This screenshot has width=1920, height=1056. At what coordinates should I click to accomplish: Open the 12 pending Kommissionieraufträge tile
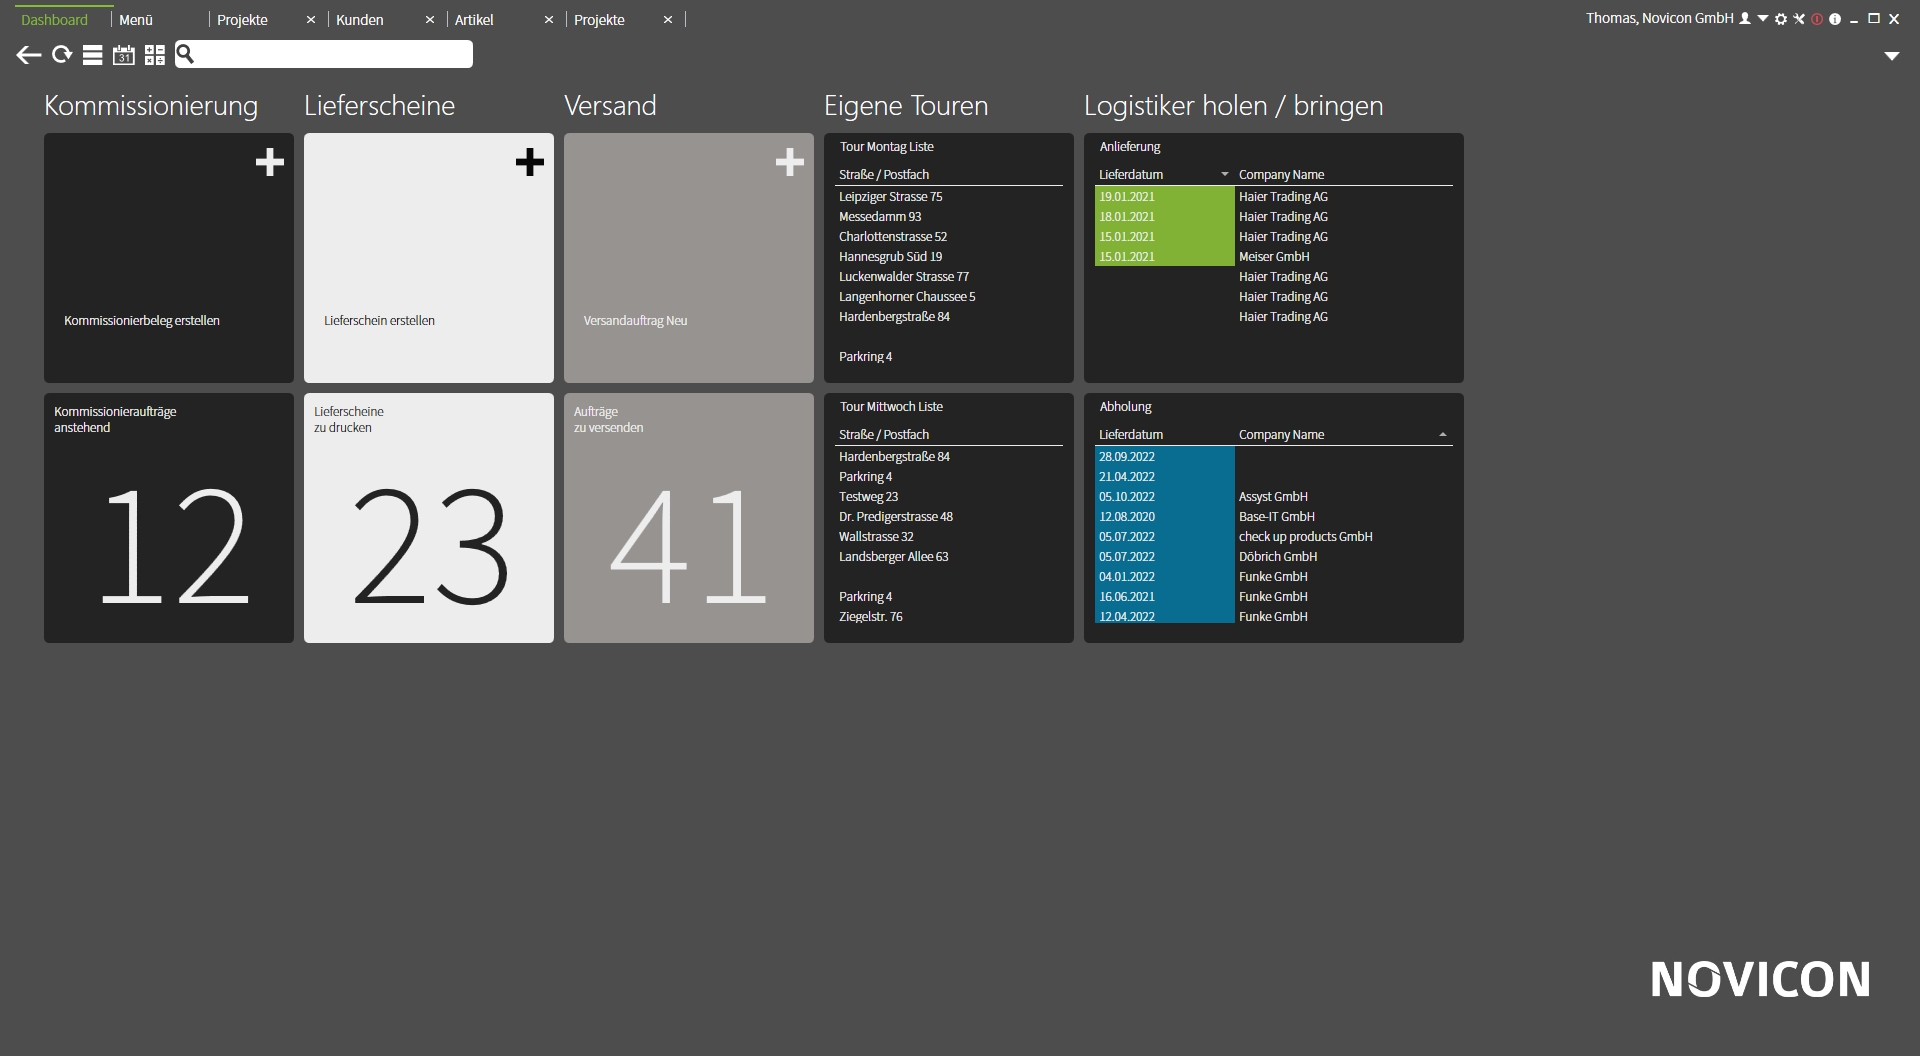click(169, 518)
